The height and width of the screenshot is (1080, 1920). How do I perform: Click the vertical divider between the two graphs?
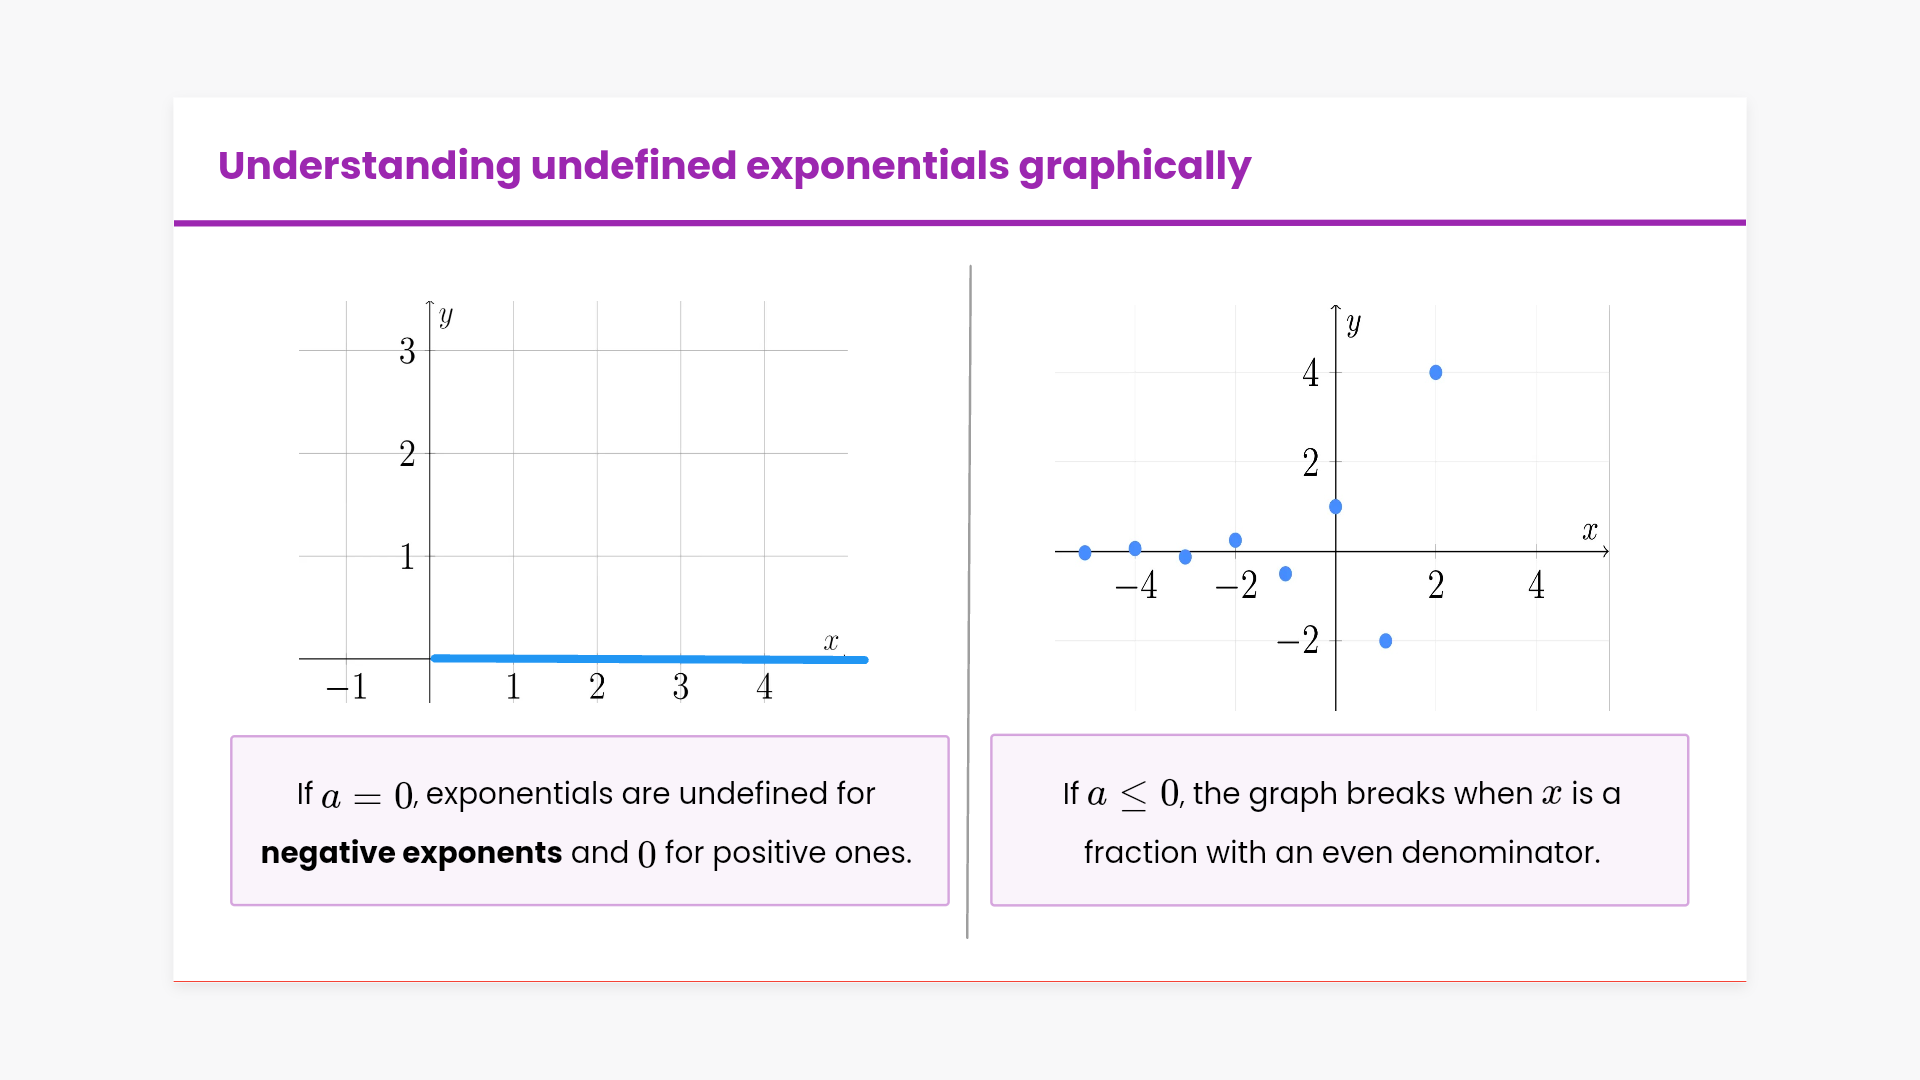pyautogui.click(x=969, y=600)
